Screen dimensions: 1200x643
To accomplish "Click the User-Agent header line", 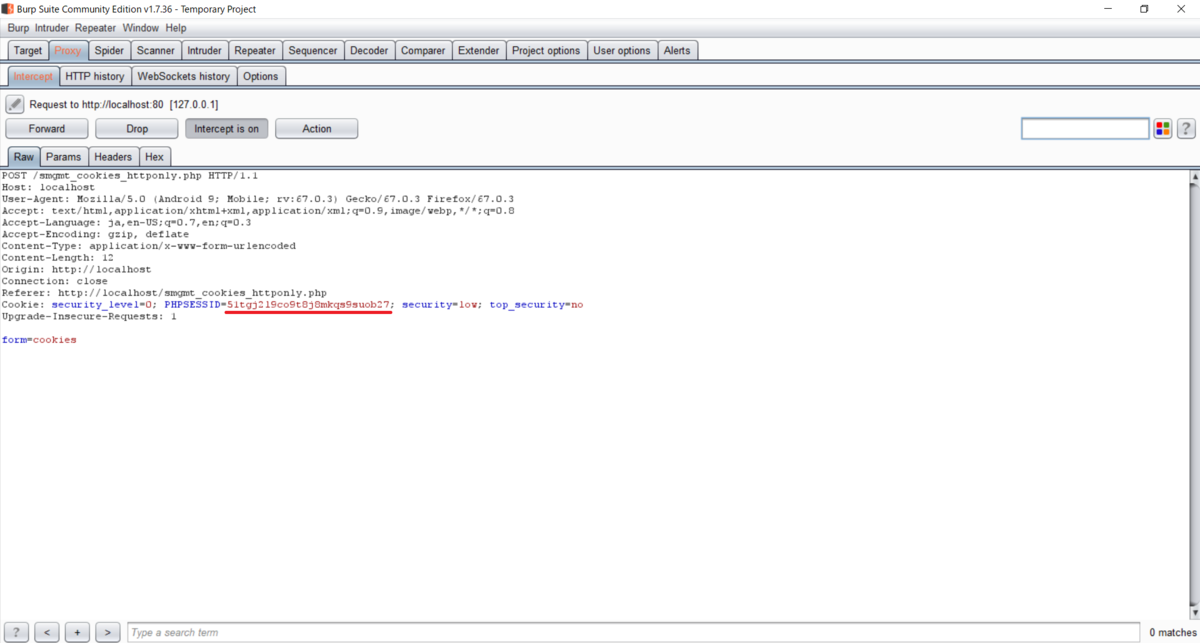I will [x=258, y=199].
